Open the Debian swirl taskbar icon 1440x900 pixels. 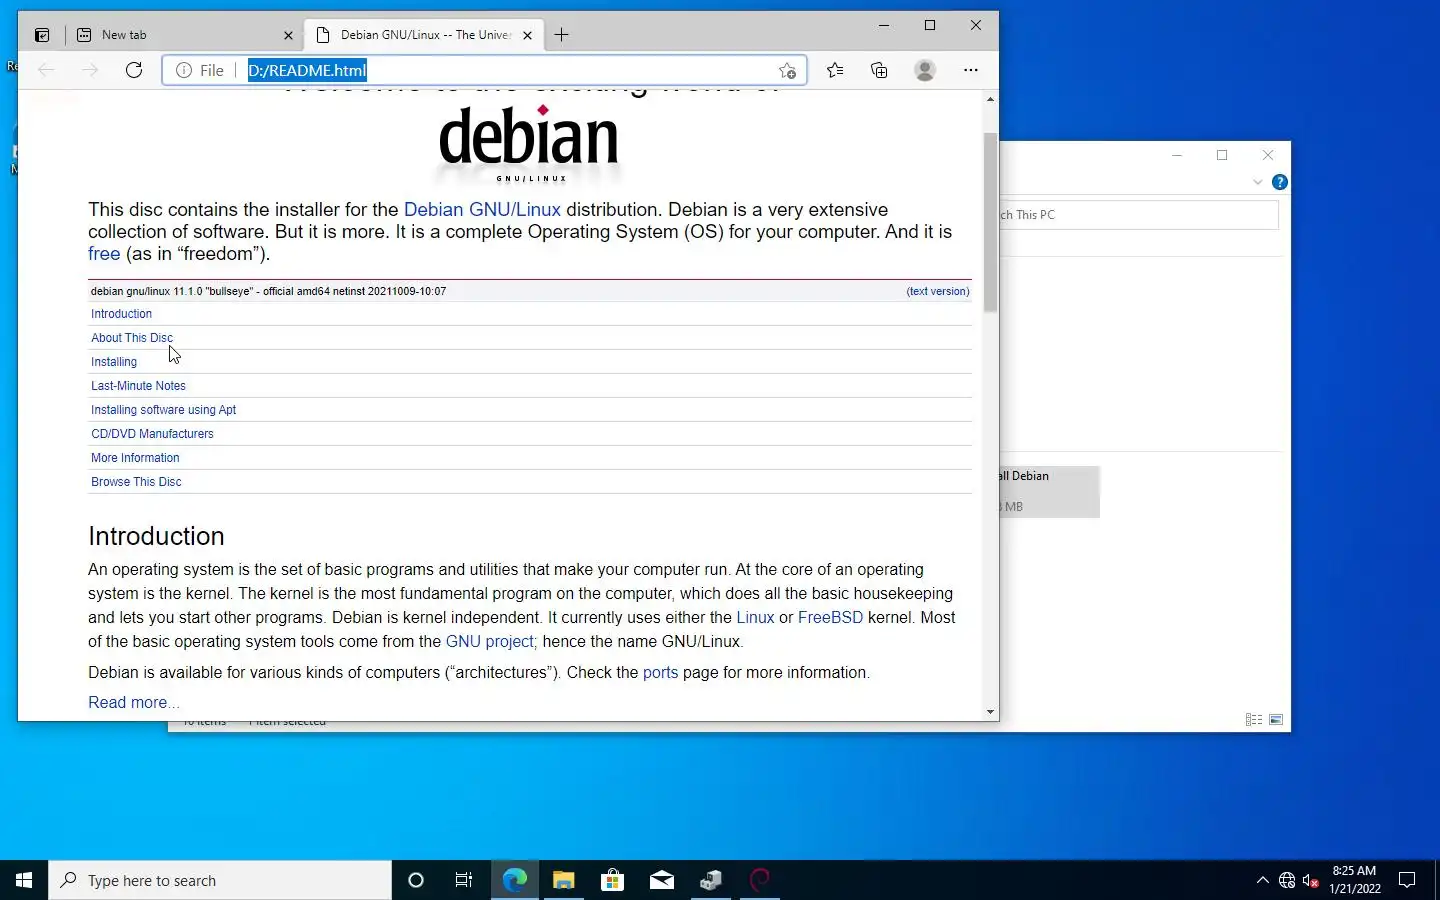(x=760, y=880)
